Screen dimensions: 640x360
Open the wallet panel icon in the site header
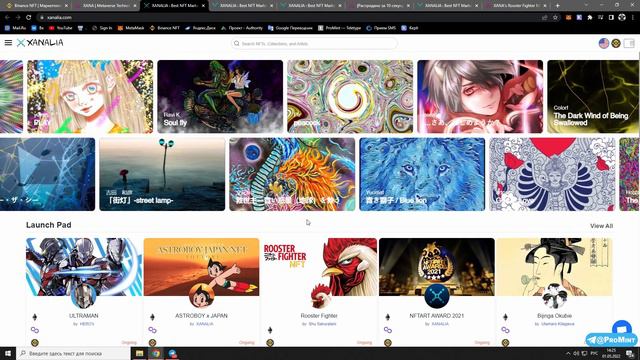629,43
